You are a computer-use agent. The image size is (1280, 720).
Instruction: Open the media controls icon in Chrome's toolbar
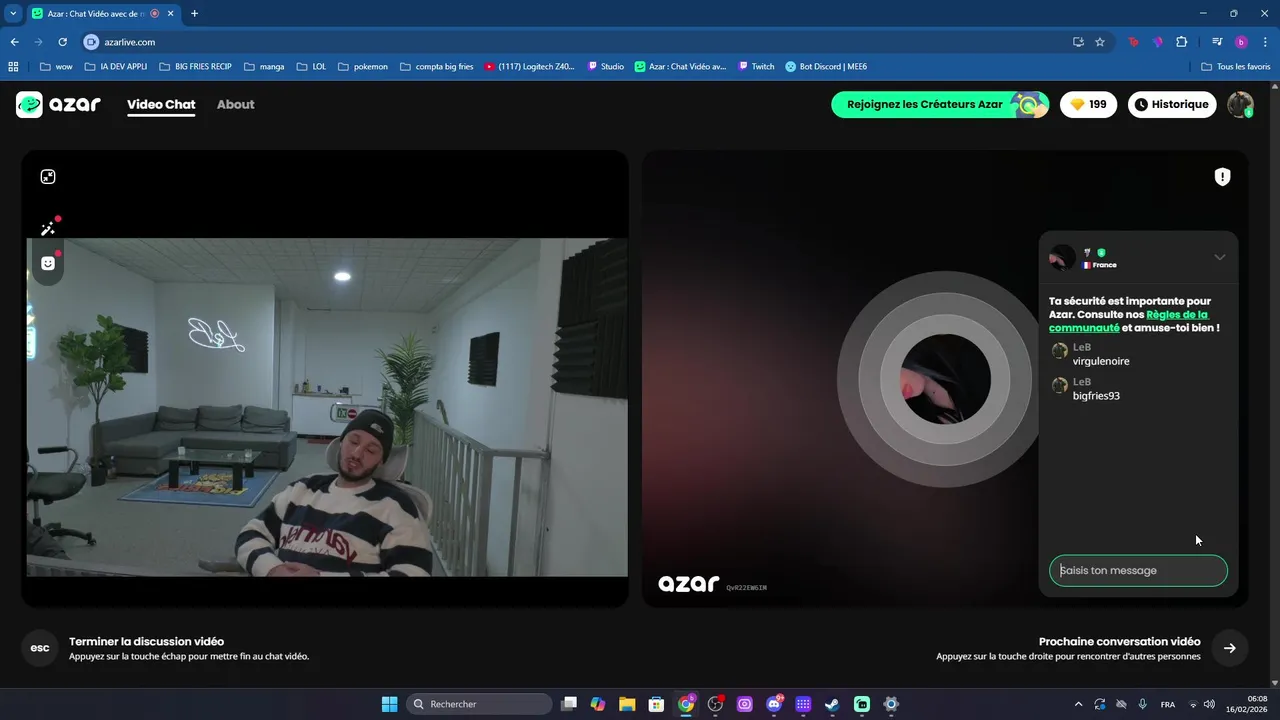(1217, 42)
